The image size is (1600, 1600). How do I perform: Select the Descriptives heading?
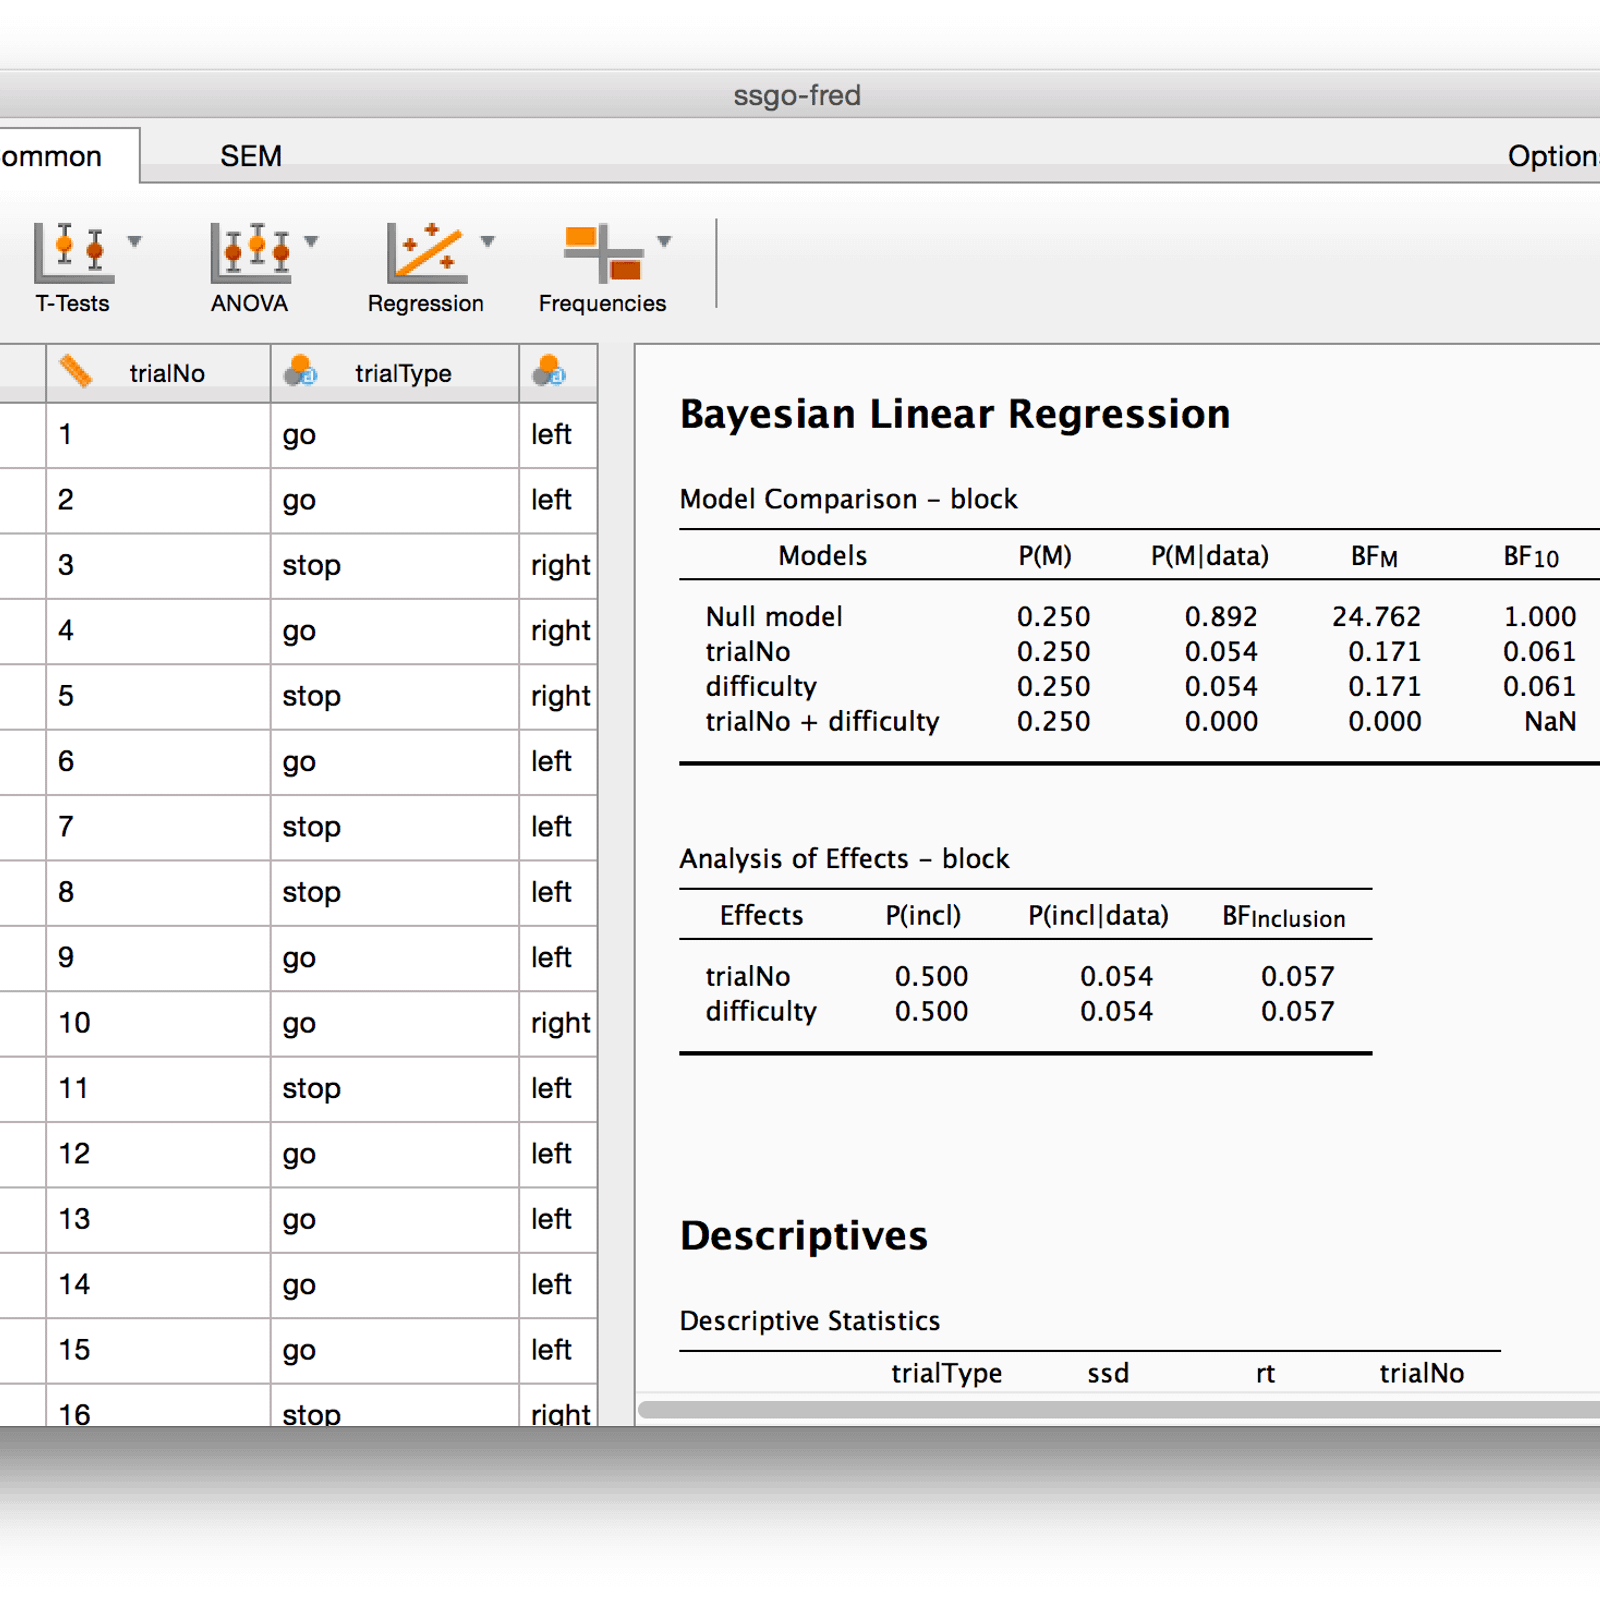pos(804,1236)
